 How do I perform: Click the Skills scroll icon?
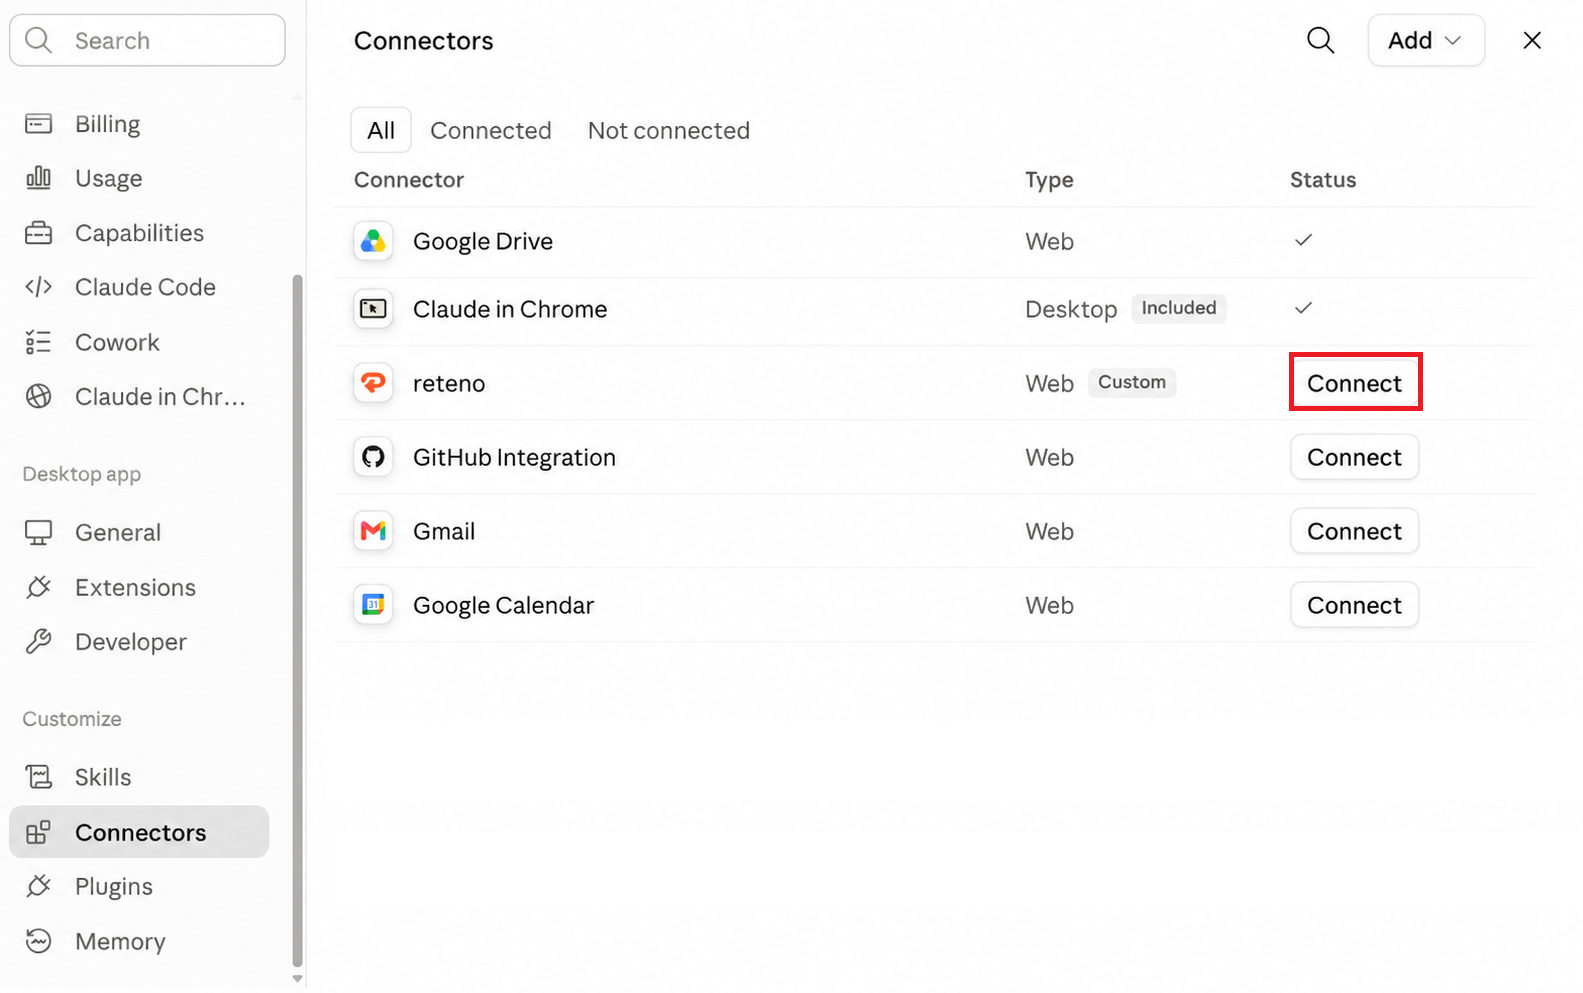[x=38, y=777]
